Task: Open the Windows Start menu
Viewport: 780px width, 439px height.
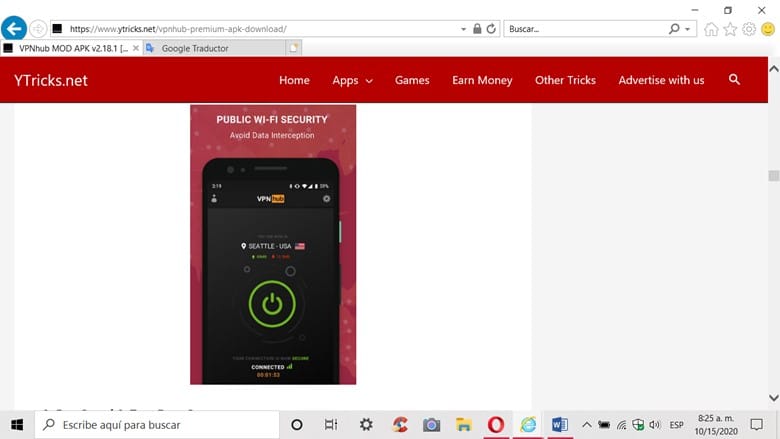Action: (x=17, y=425)
